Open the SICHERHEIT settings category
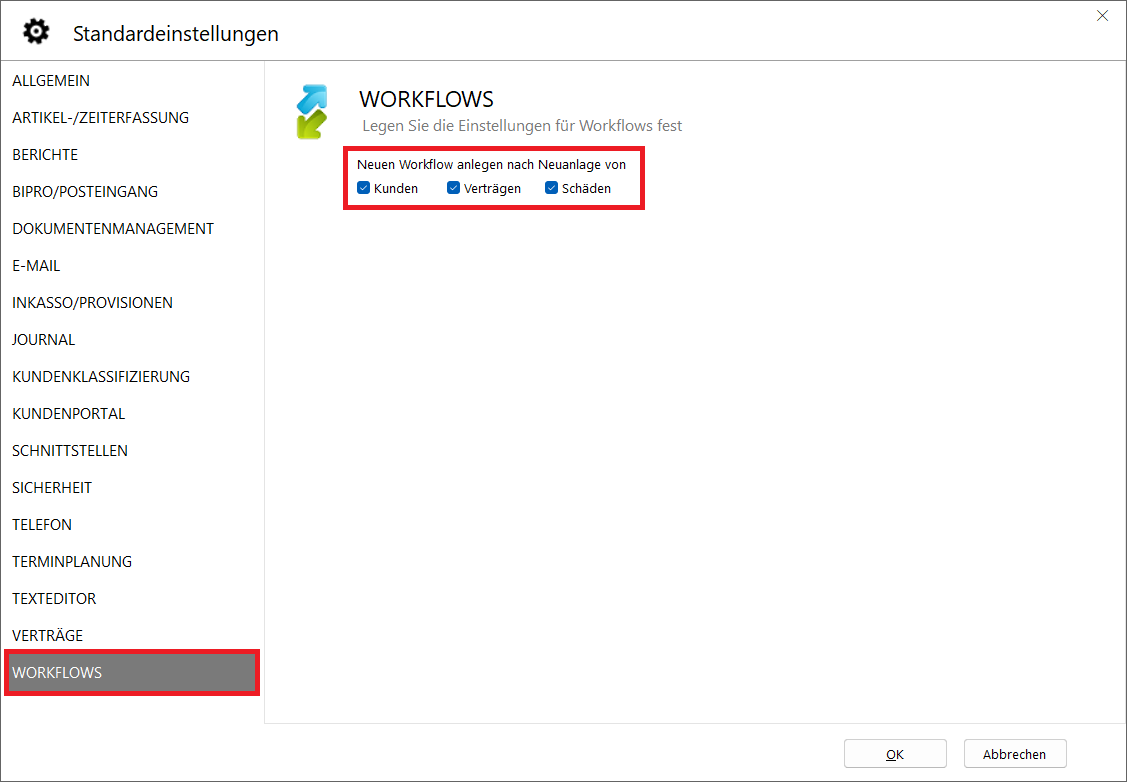This screenshot has height=782, width=1127. (52, 488)
